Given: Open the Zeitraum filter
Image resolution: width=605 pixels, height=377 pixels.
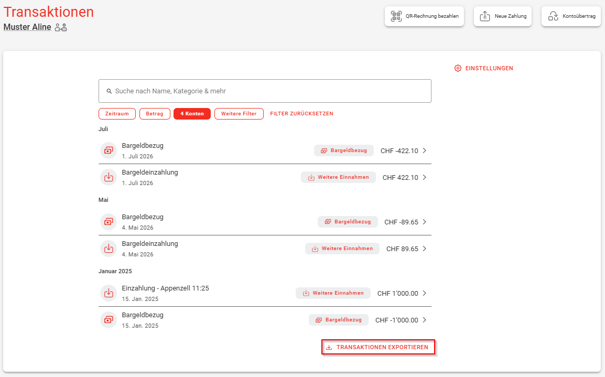Looking at the screenshot, I should pyautogui.click(x=117, y=114).
